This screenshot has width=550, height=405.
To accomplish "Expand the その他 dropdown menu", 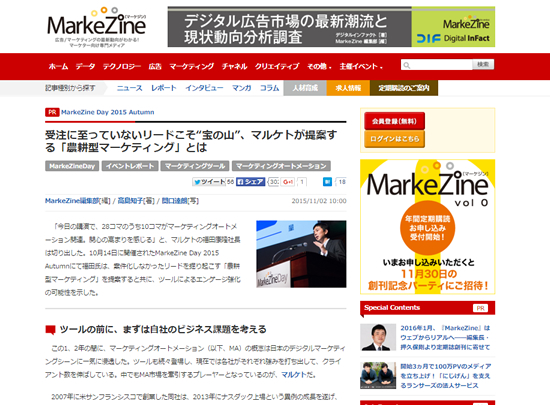I will (319, 66).
